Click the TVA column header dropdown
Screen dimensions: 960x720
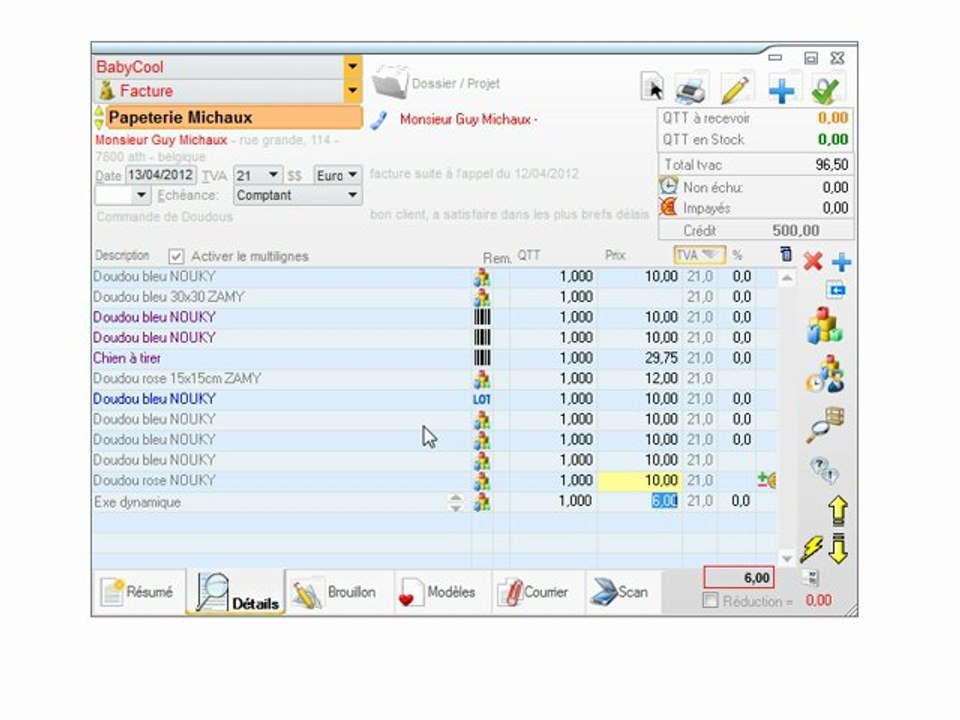[699, 254]
